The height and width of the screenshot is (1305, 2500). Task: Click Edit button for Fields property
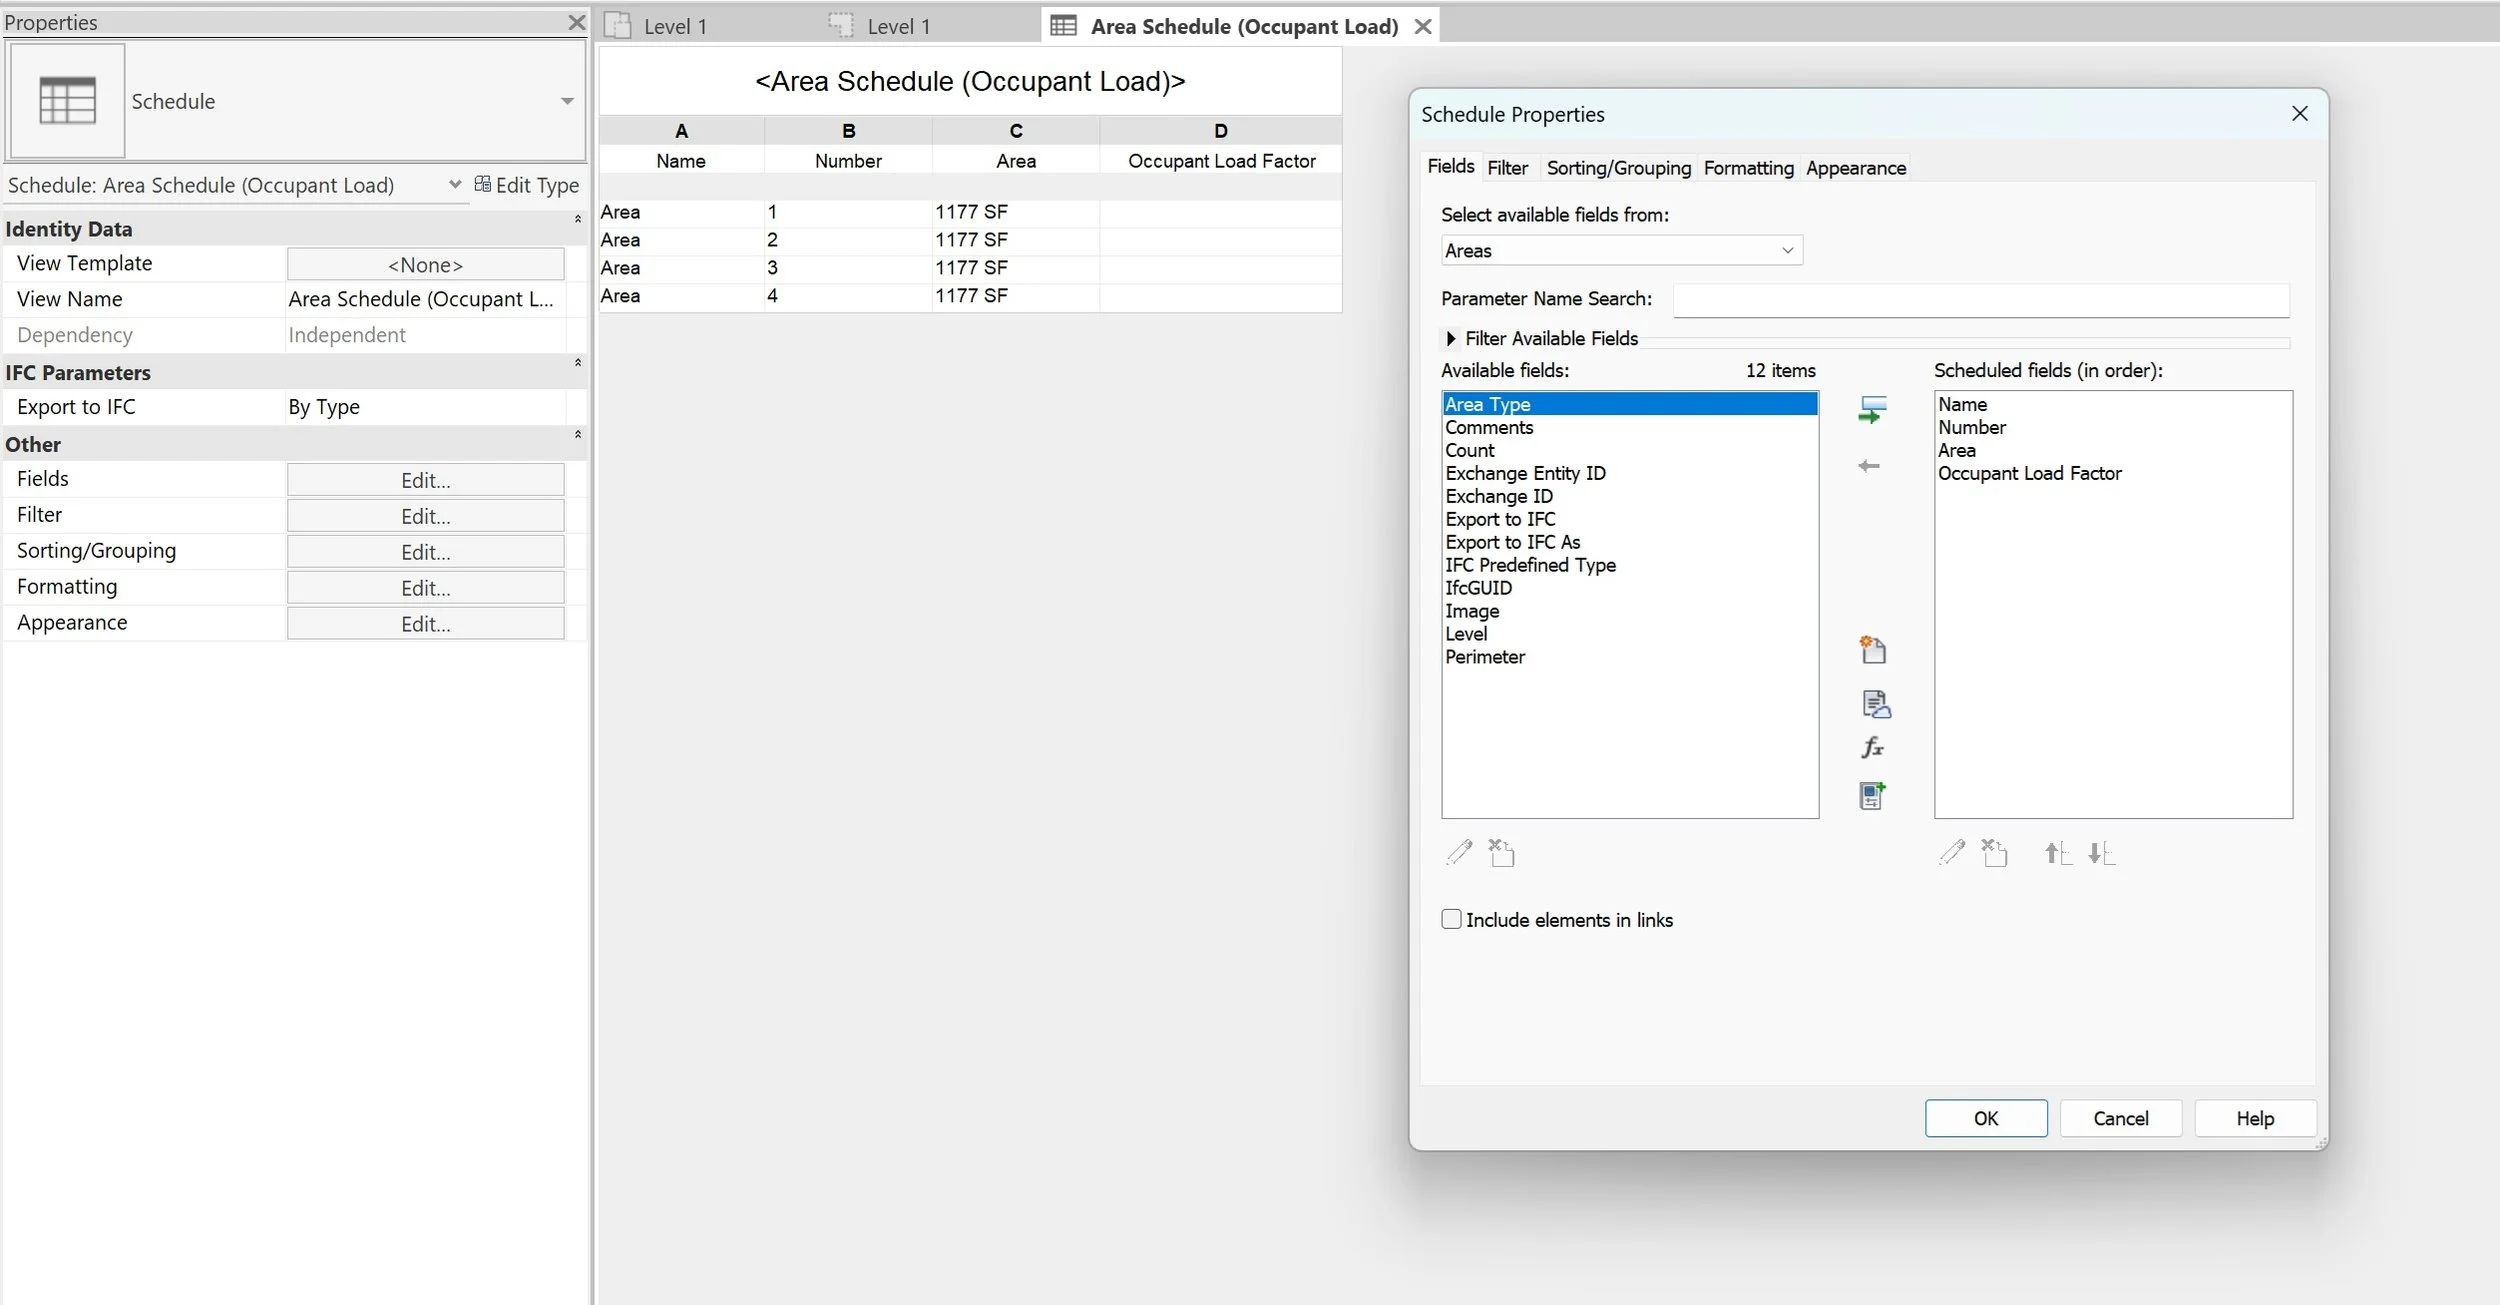[x=425, y=480]
